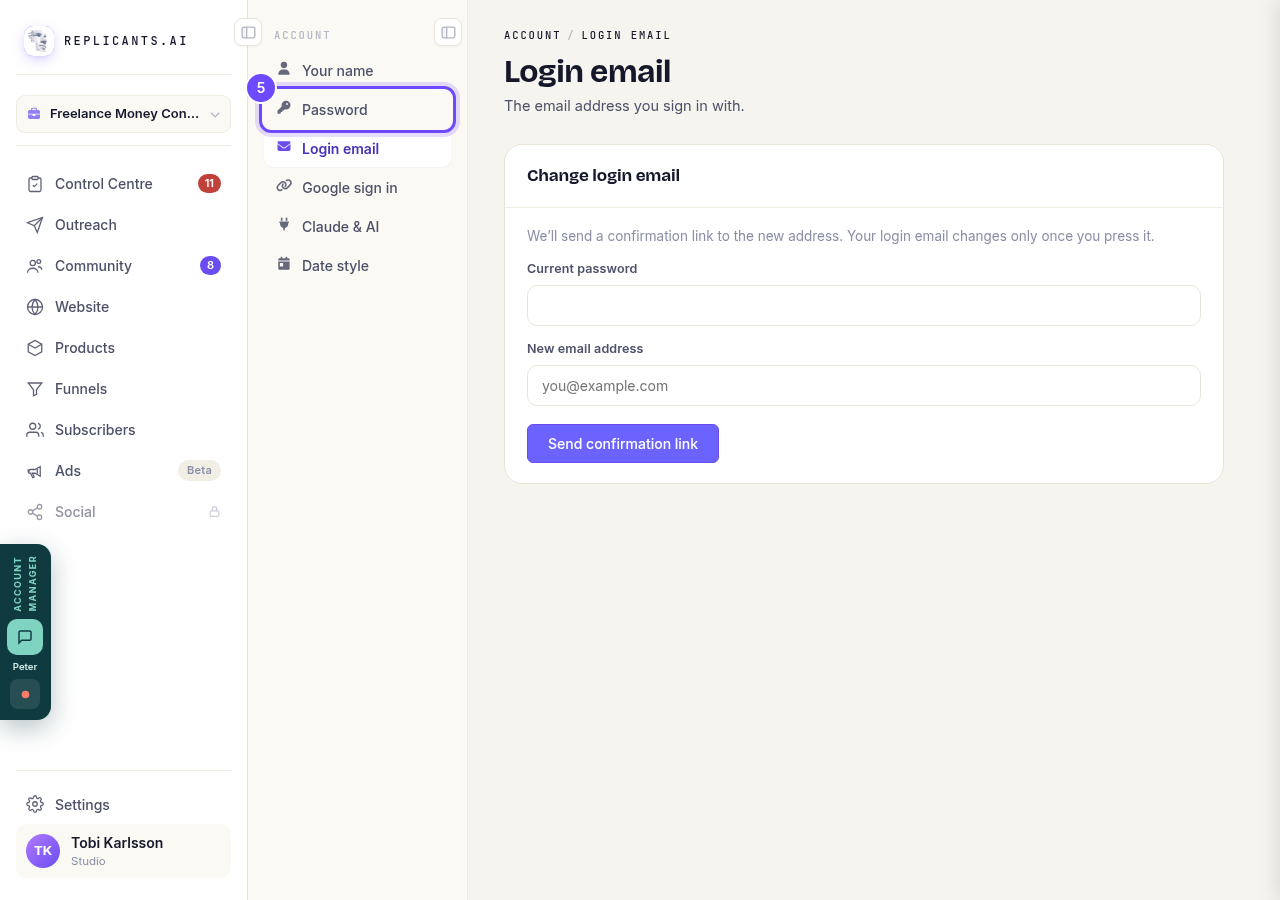Click the Social lock icon
Screen dimensions: 1280x900
(x=214, y=512)
